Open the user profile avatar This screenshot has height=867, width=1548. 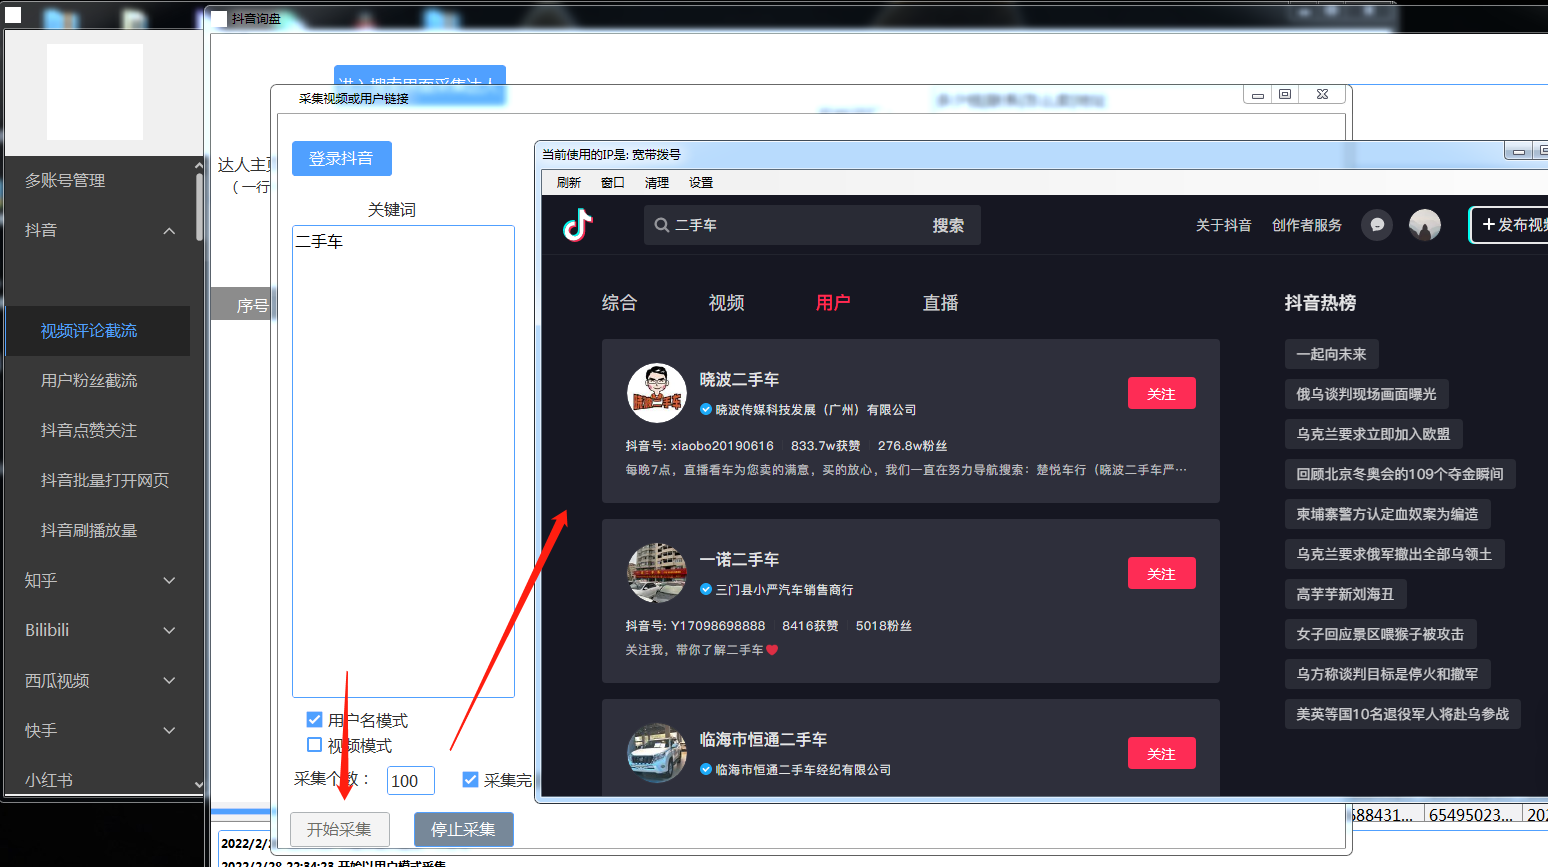click(1425, 225)
